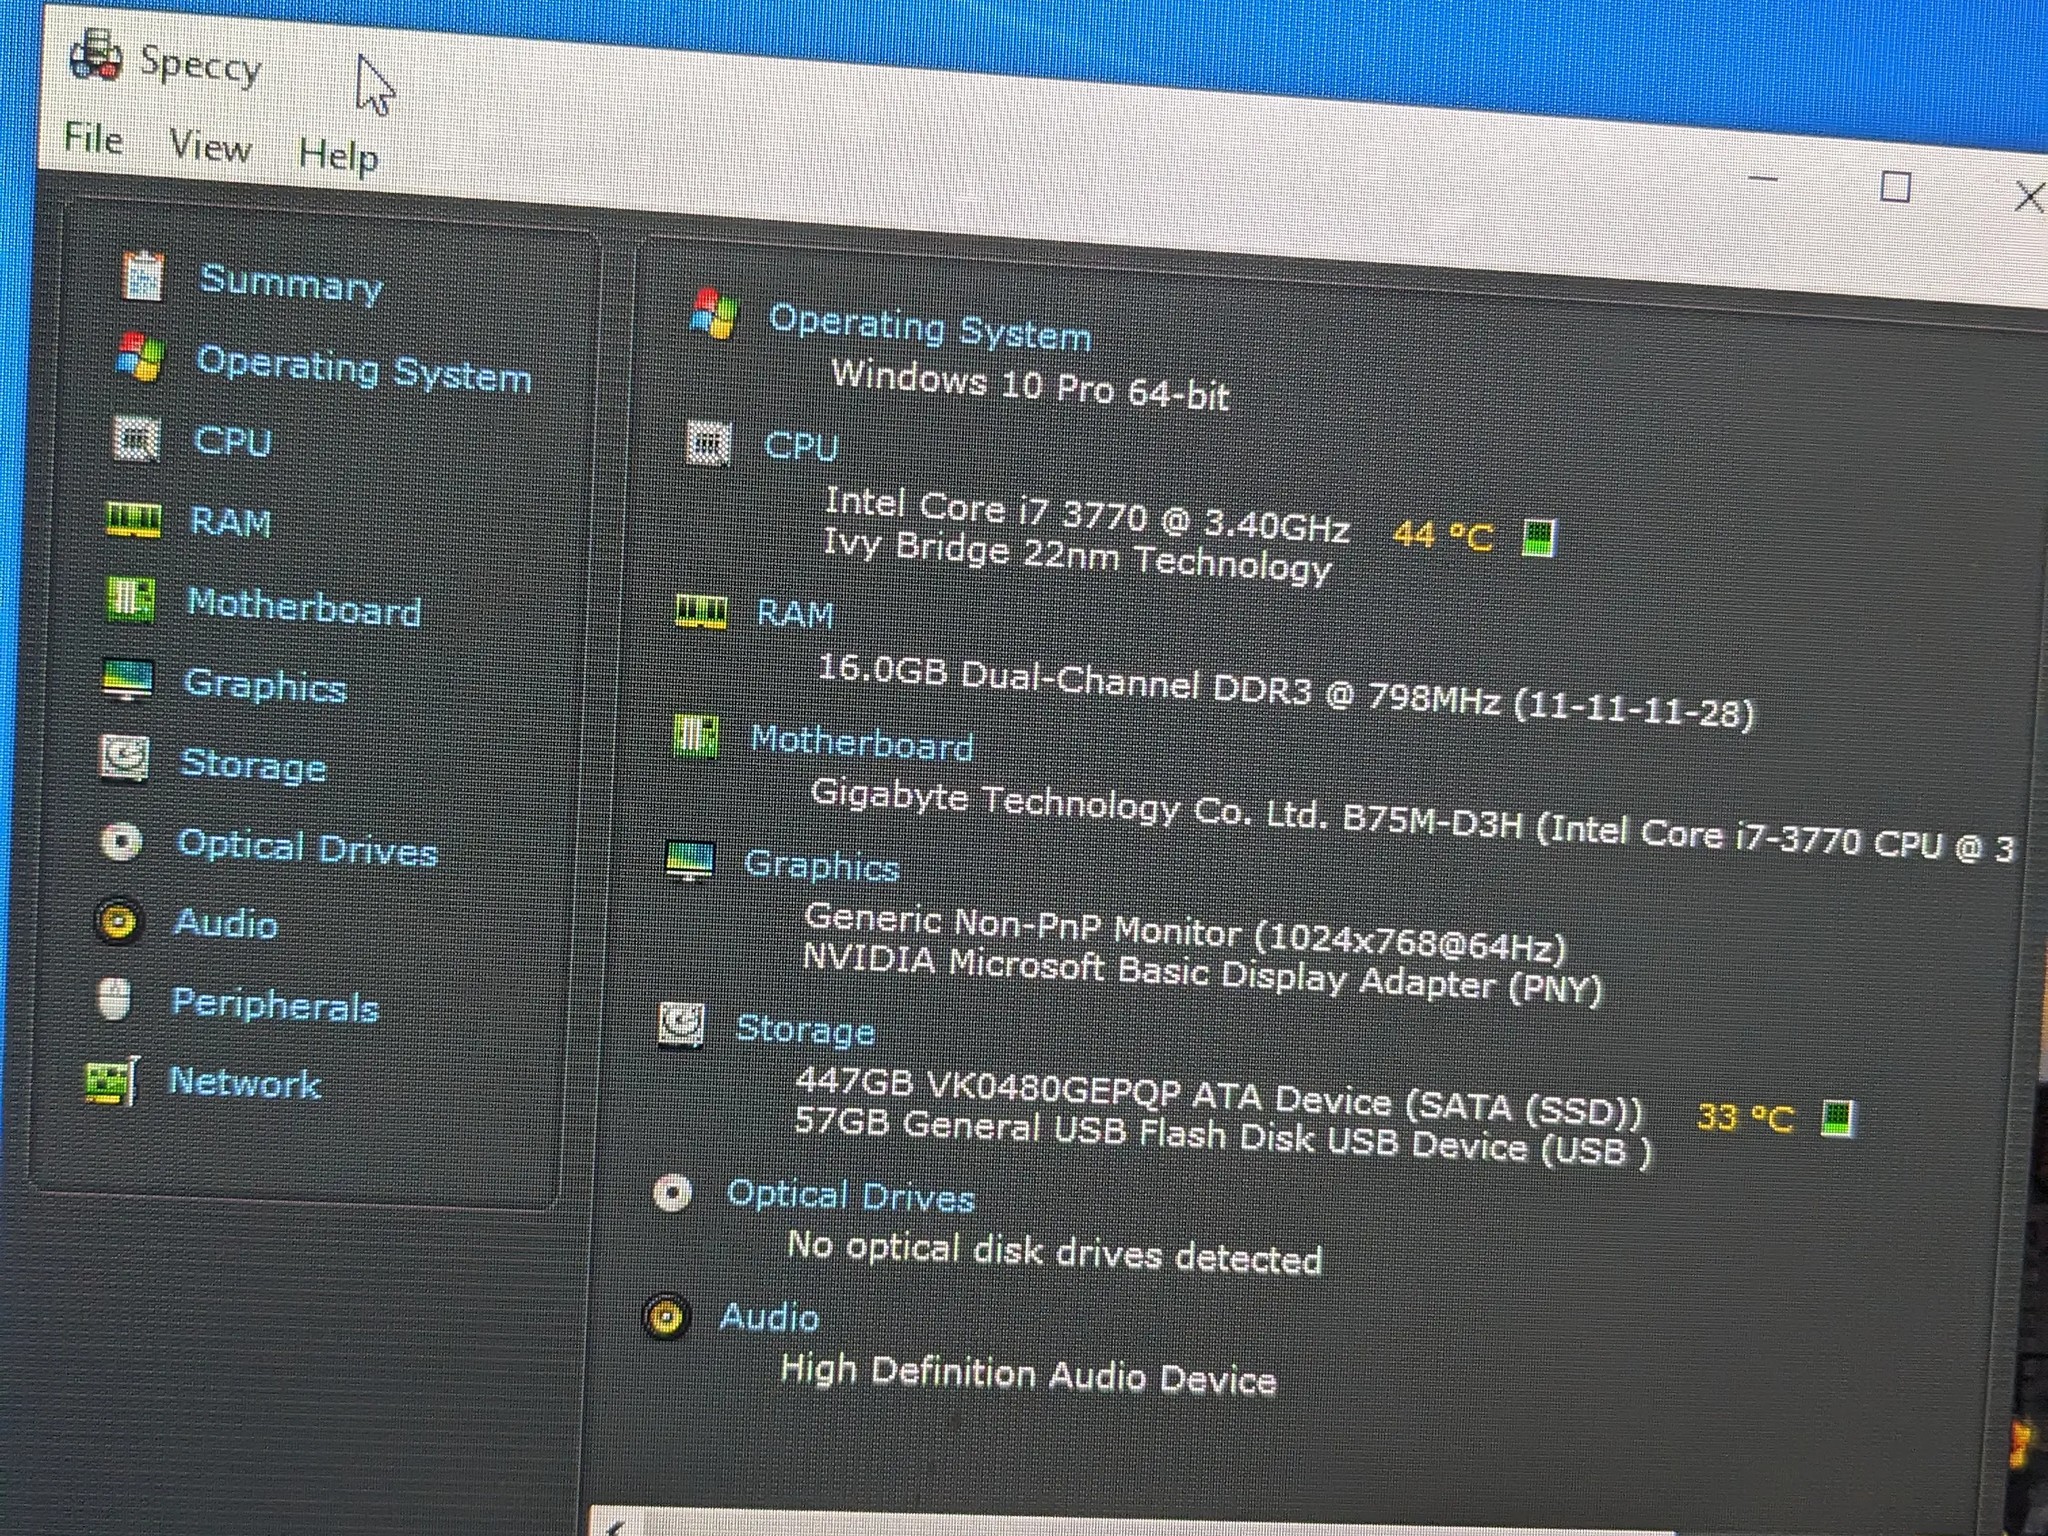Select '447GB VK0480GEPQP ATA Device' line
This screenshot has height=1536, width=2048.
click(x=1219, y=1098)
